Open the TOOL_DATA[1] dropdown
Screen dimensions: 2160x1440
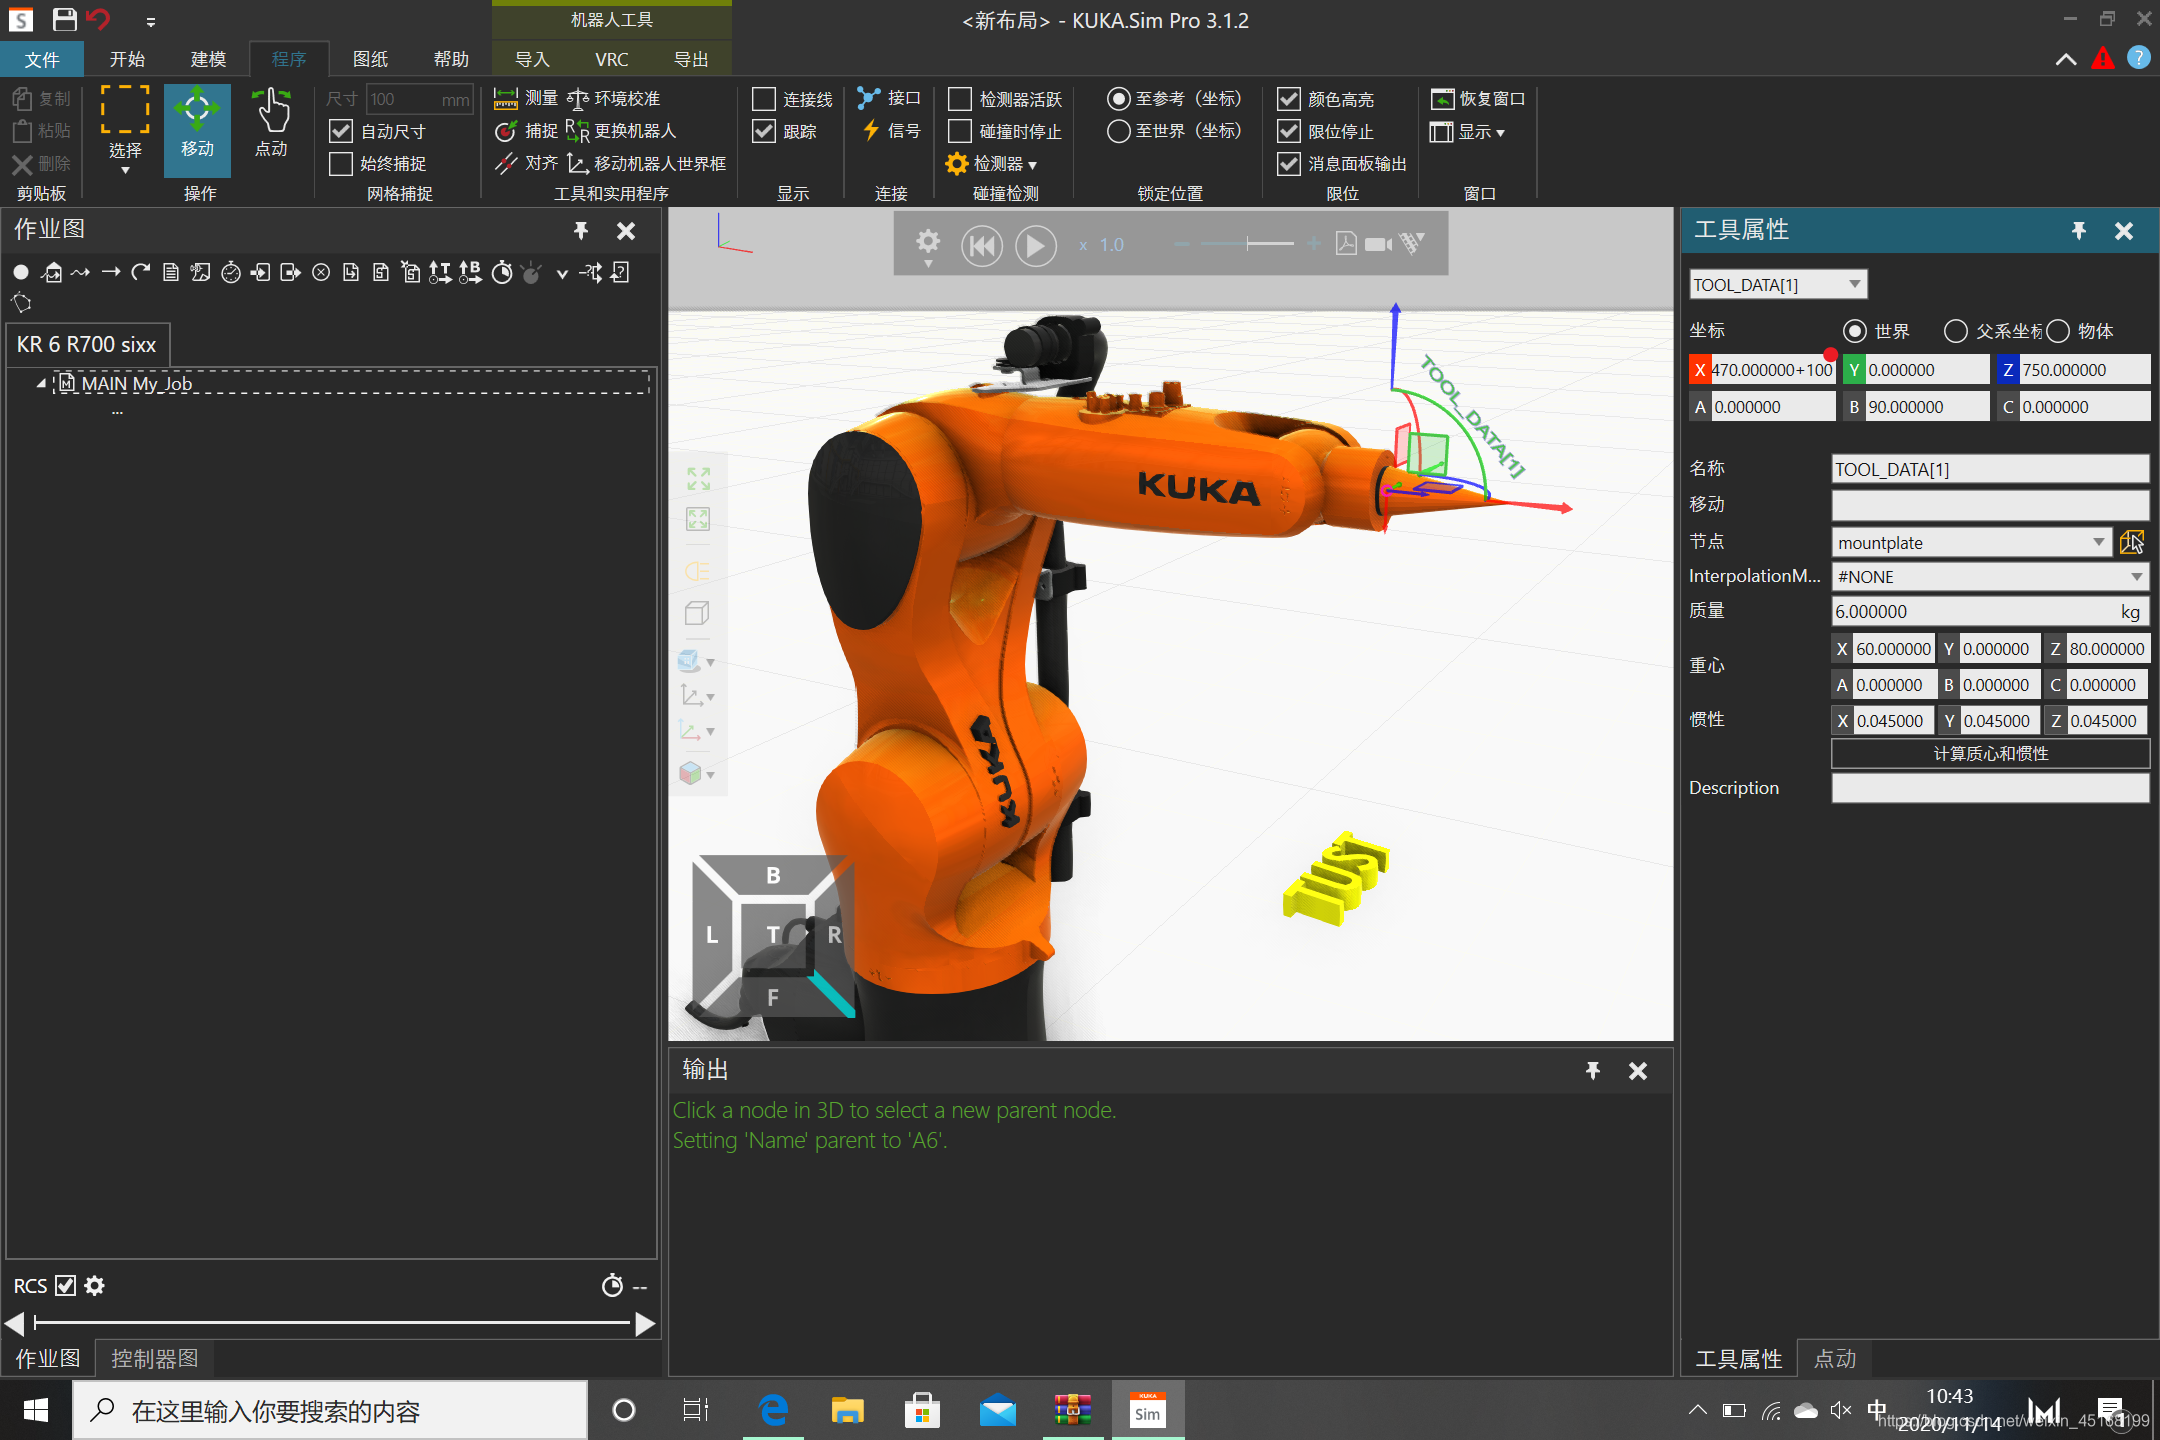(x=1854, y=285)
